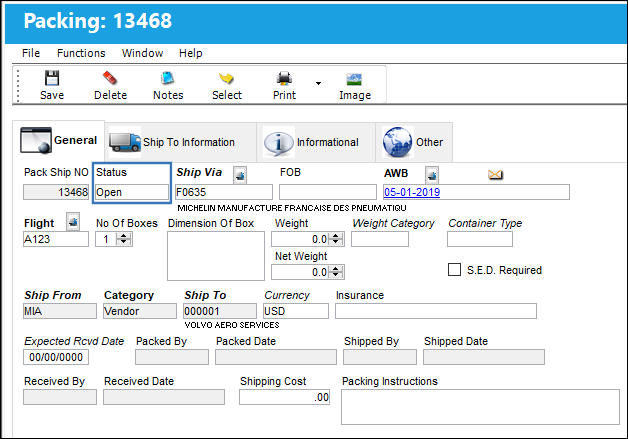Screen dimensions: 628x439
Task: Click the Flight lookup icon
Action: pyautogui.click(x=73, y=222)
